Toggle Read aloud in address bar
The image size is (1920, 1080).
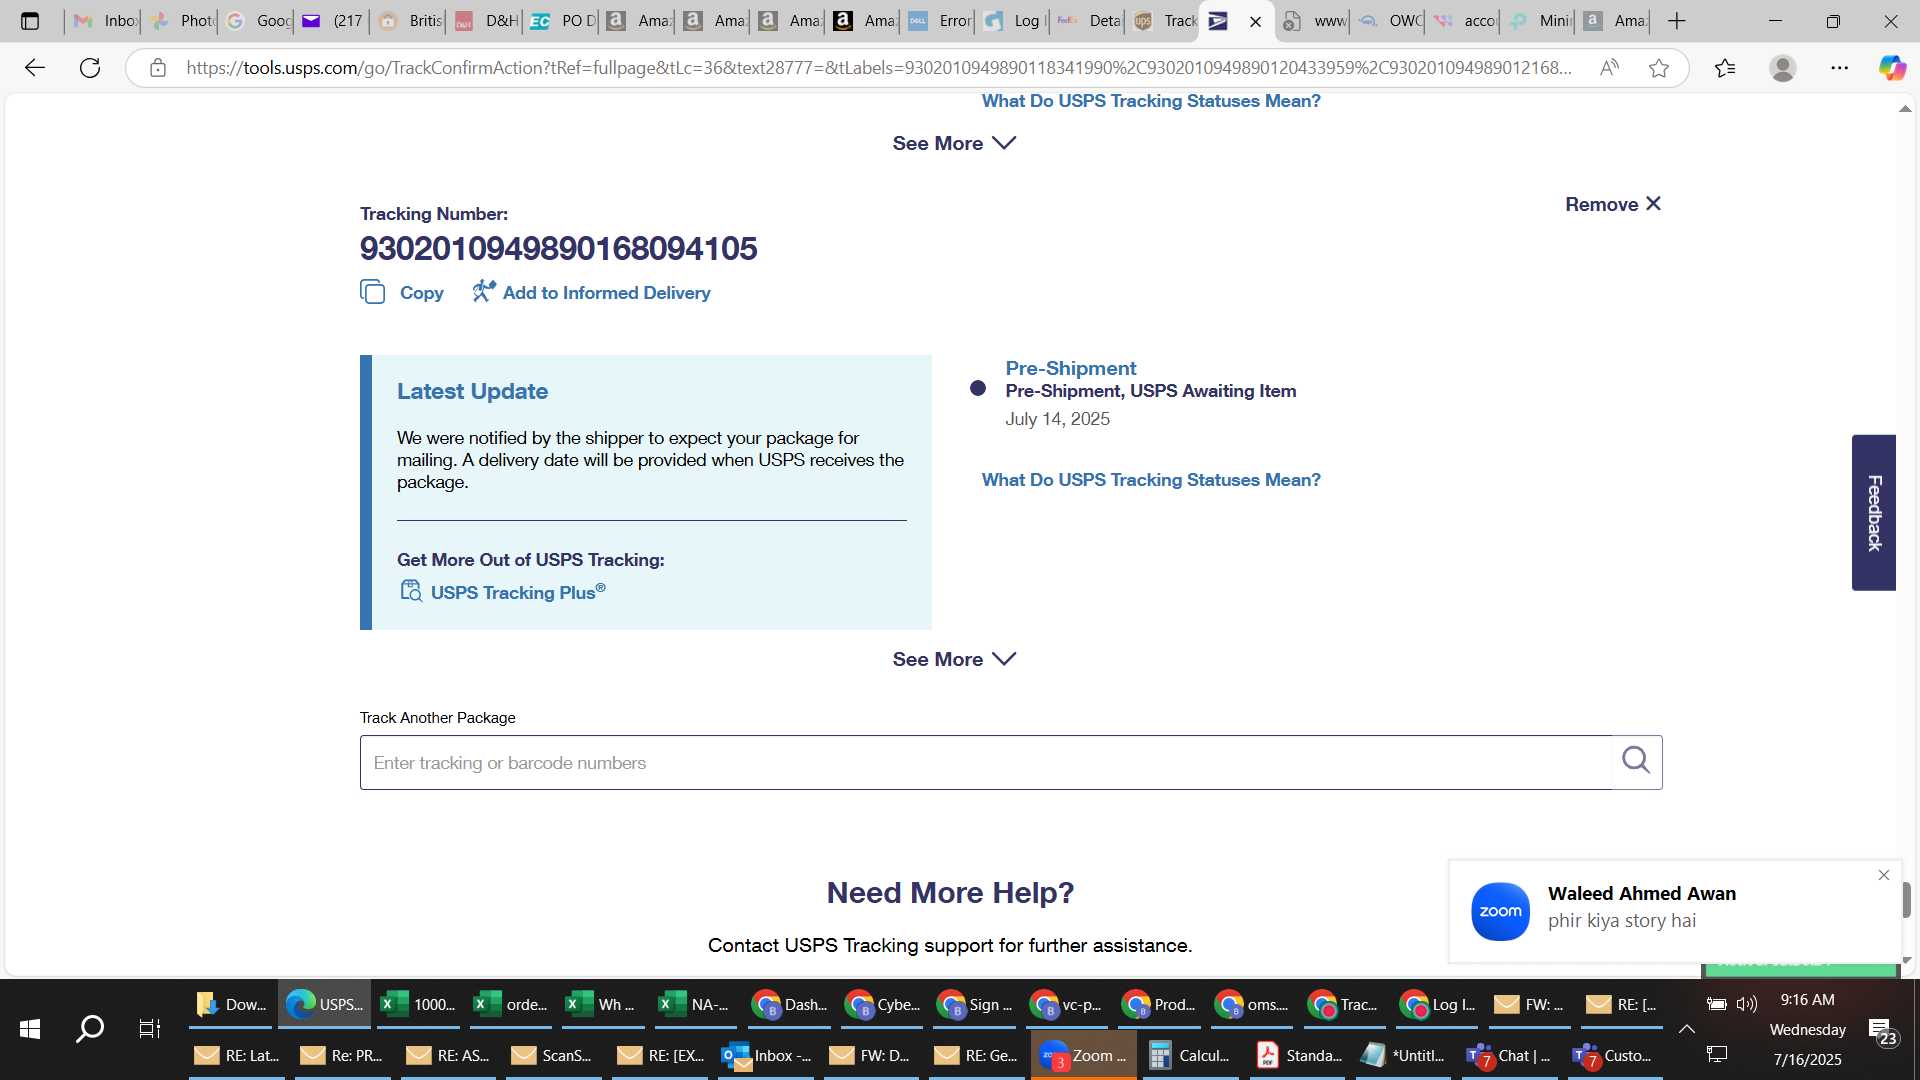[1609, 68]
